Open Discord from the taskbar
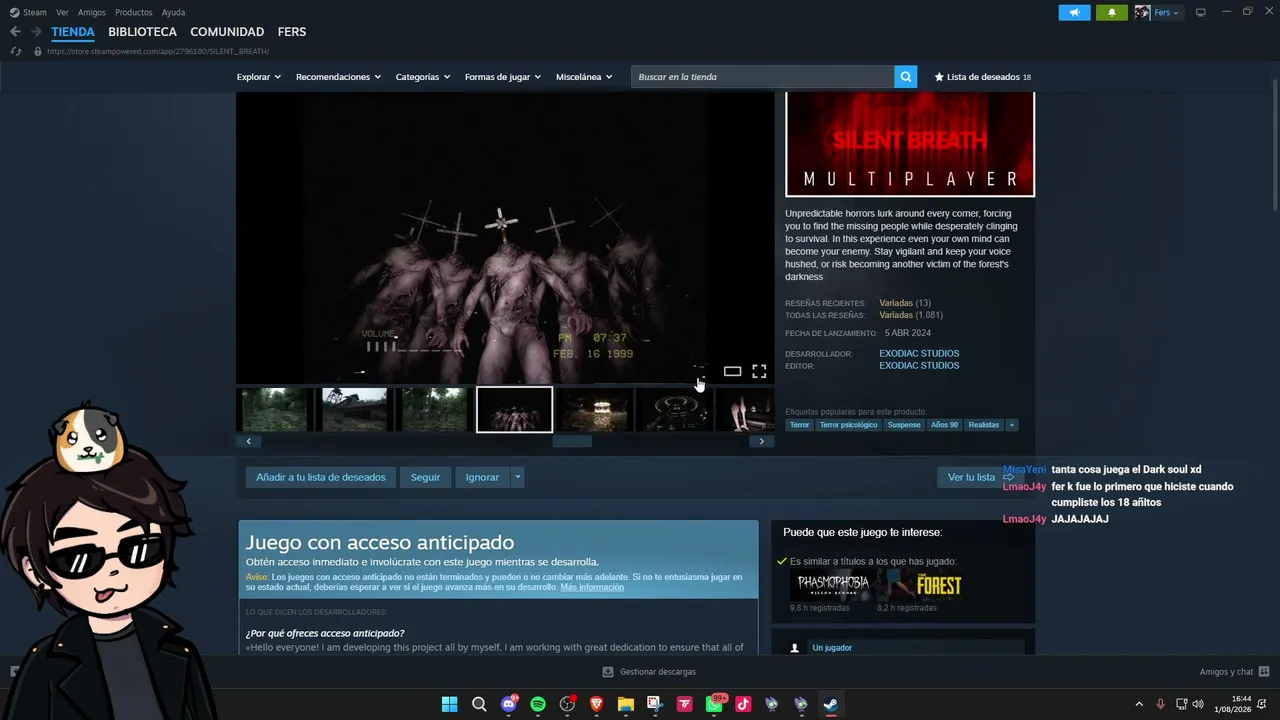 pos(509,704)
